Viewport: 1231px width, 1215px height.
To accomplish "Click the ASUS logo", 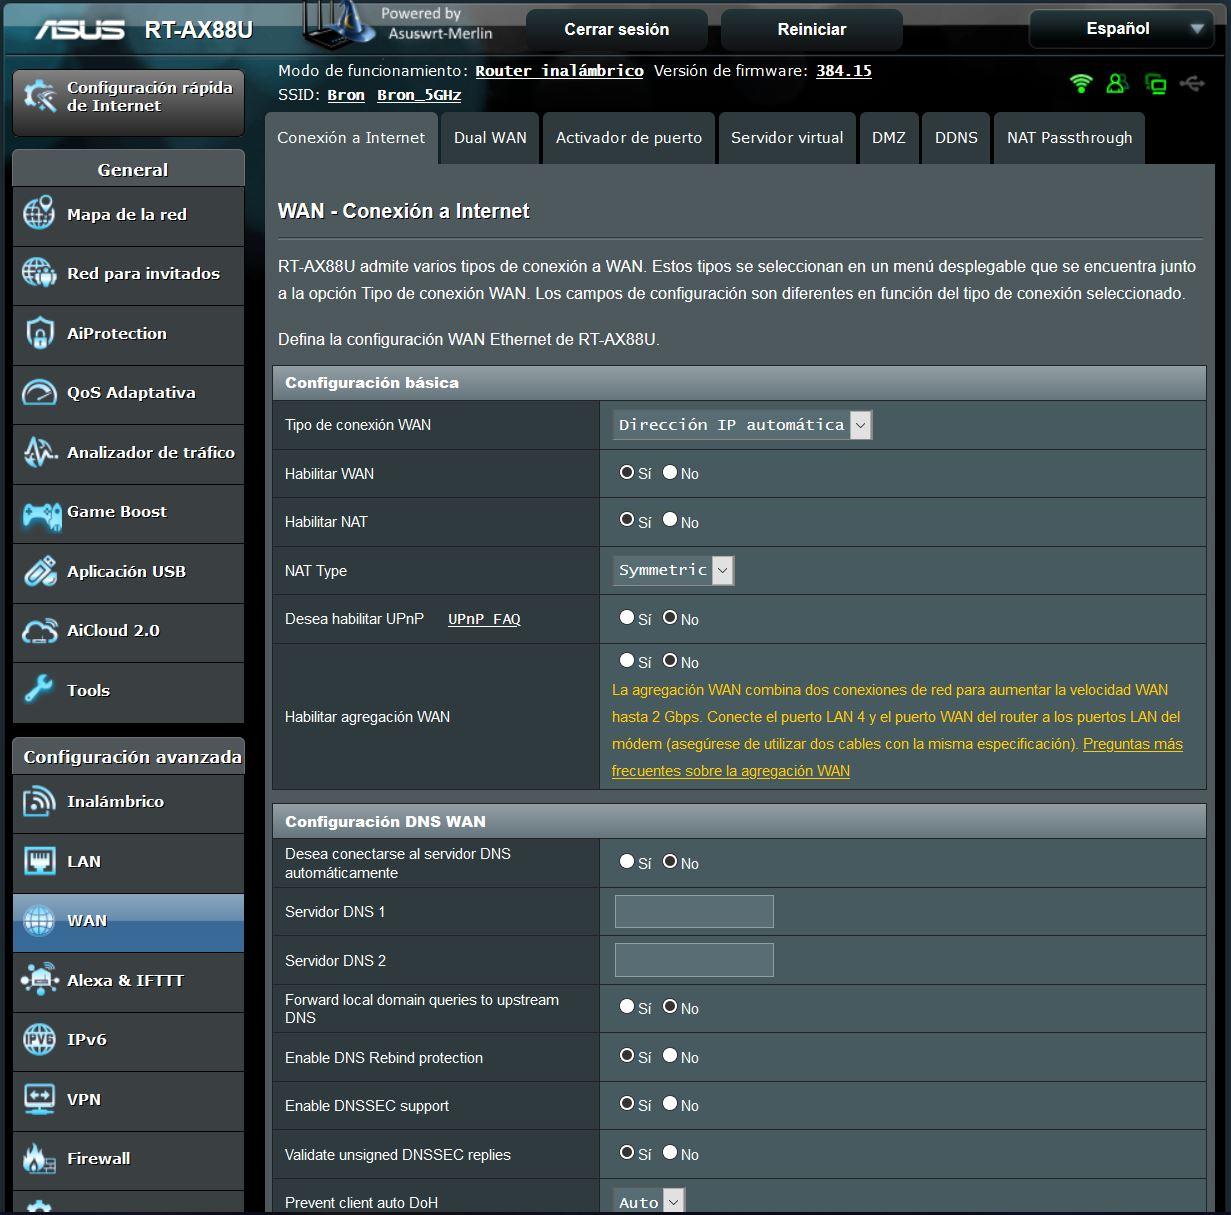I will click(x=80, y=30).
